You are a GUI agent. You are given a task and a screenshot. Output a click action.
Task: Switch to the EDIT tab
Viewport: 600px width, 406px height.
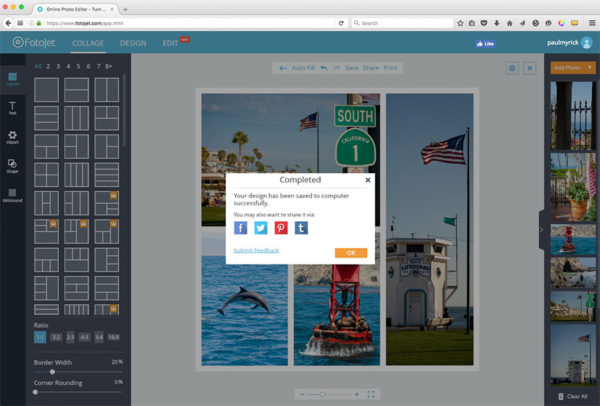(170, 43)
